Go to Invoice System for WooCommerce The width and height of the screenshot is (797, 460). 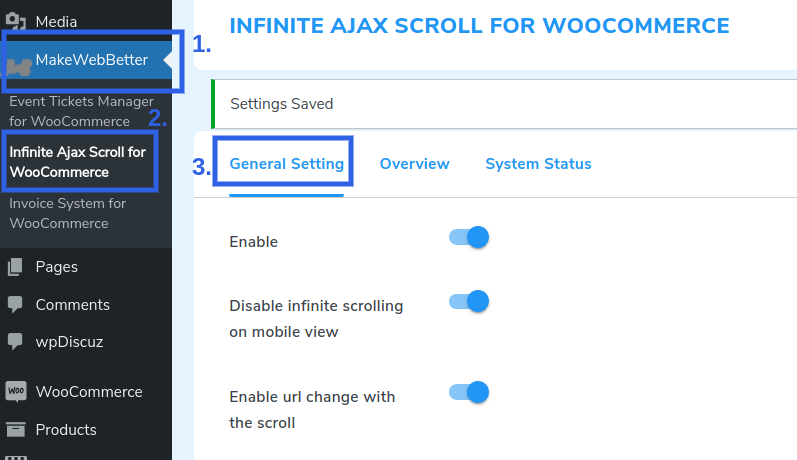tap(68, 213)
